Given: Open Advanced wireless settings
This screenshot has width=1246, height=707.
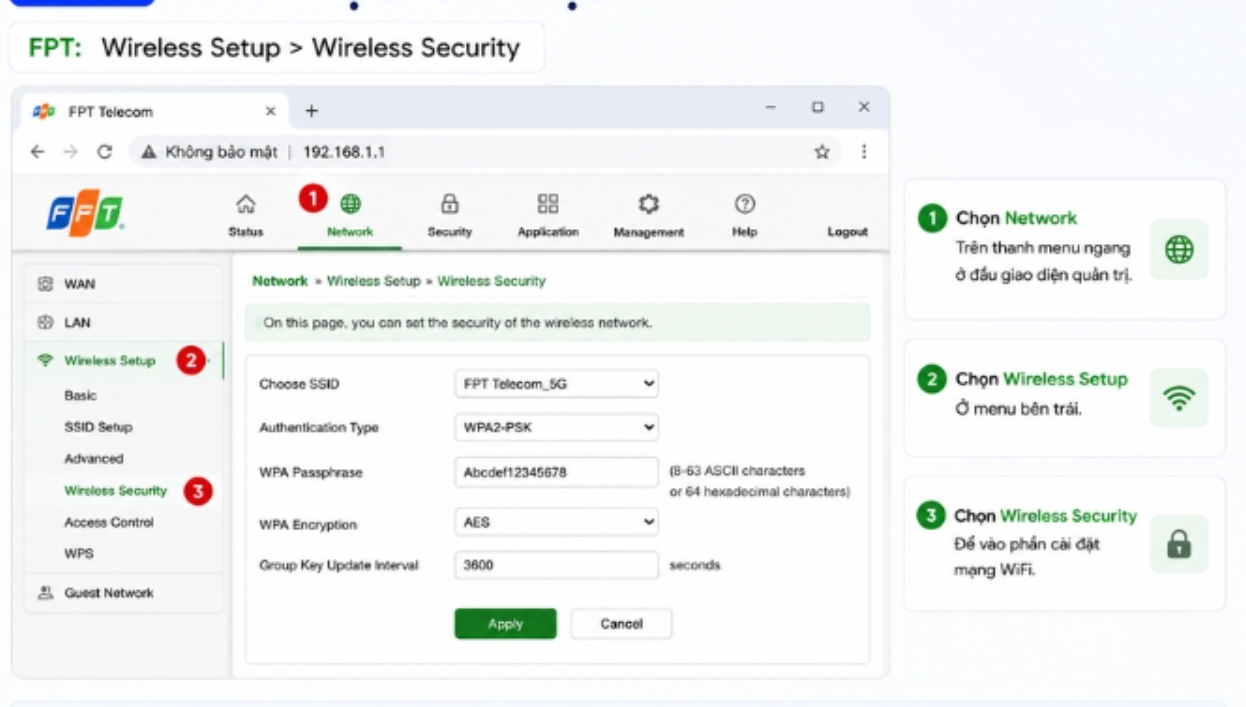Looking at the screenshot, I should [94, 459].
